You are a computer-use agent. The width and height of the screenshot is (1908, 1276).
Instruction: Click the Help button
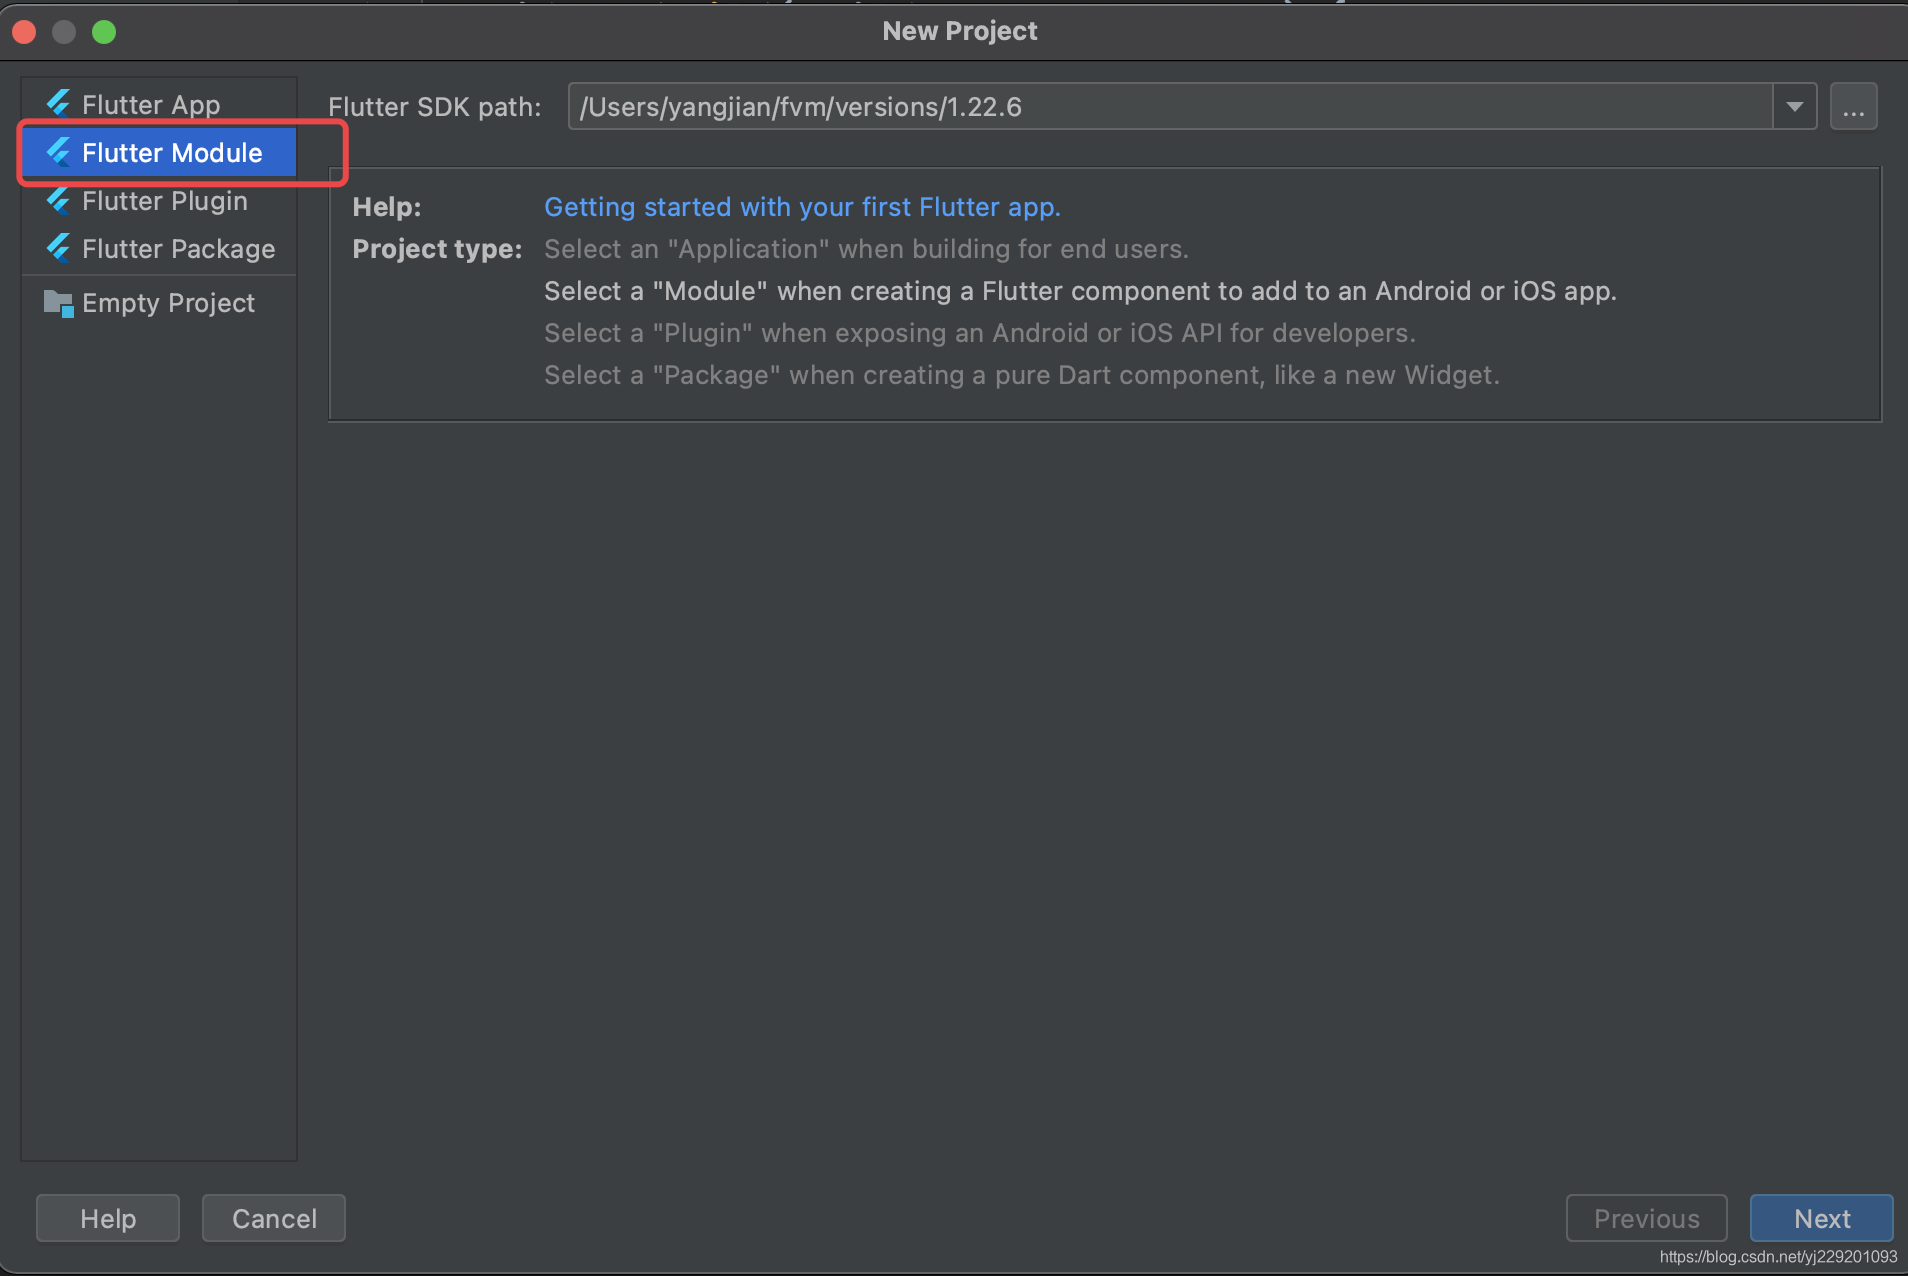coord(108,1218)
